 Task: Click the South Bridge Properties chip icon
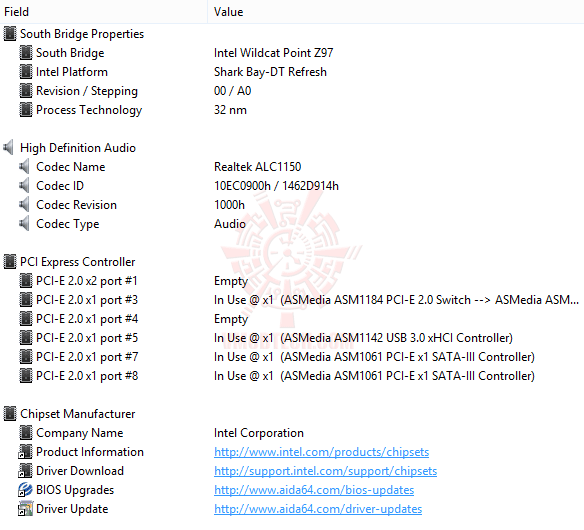click(10, 34)
